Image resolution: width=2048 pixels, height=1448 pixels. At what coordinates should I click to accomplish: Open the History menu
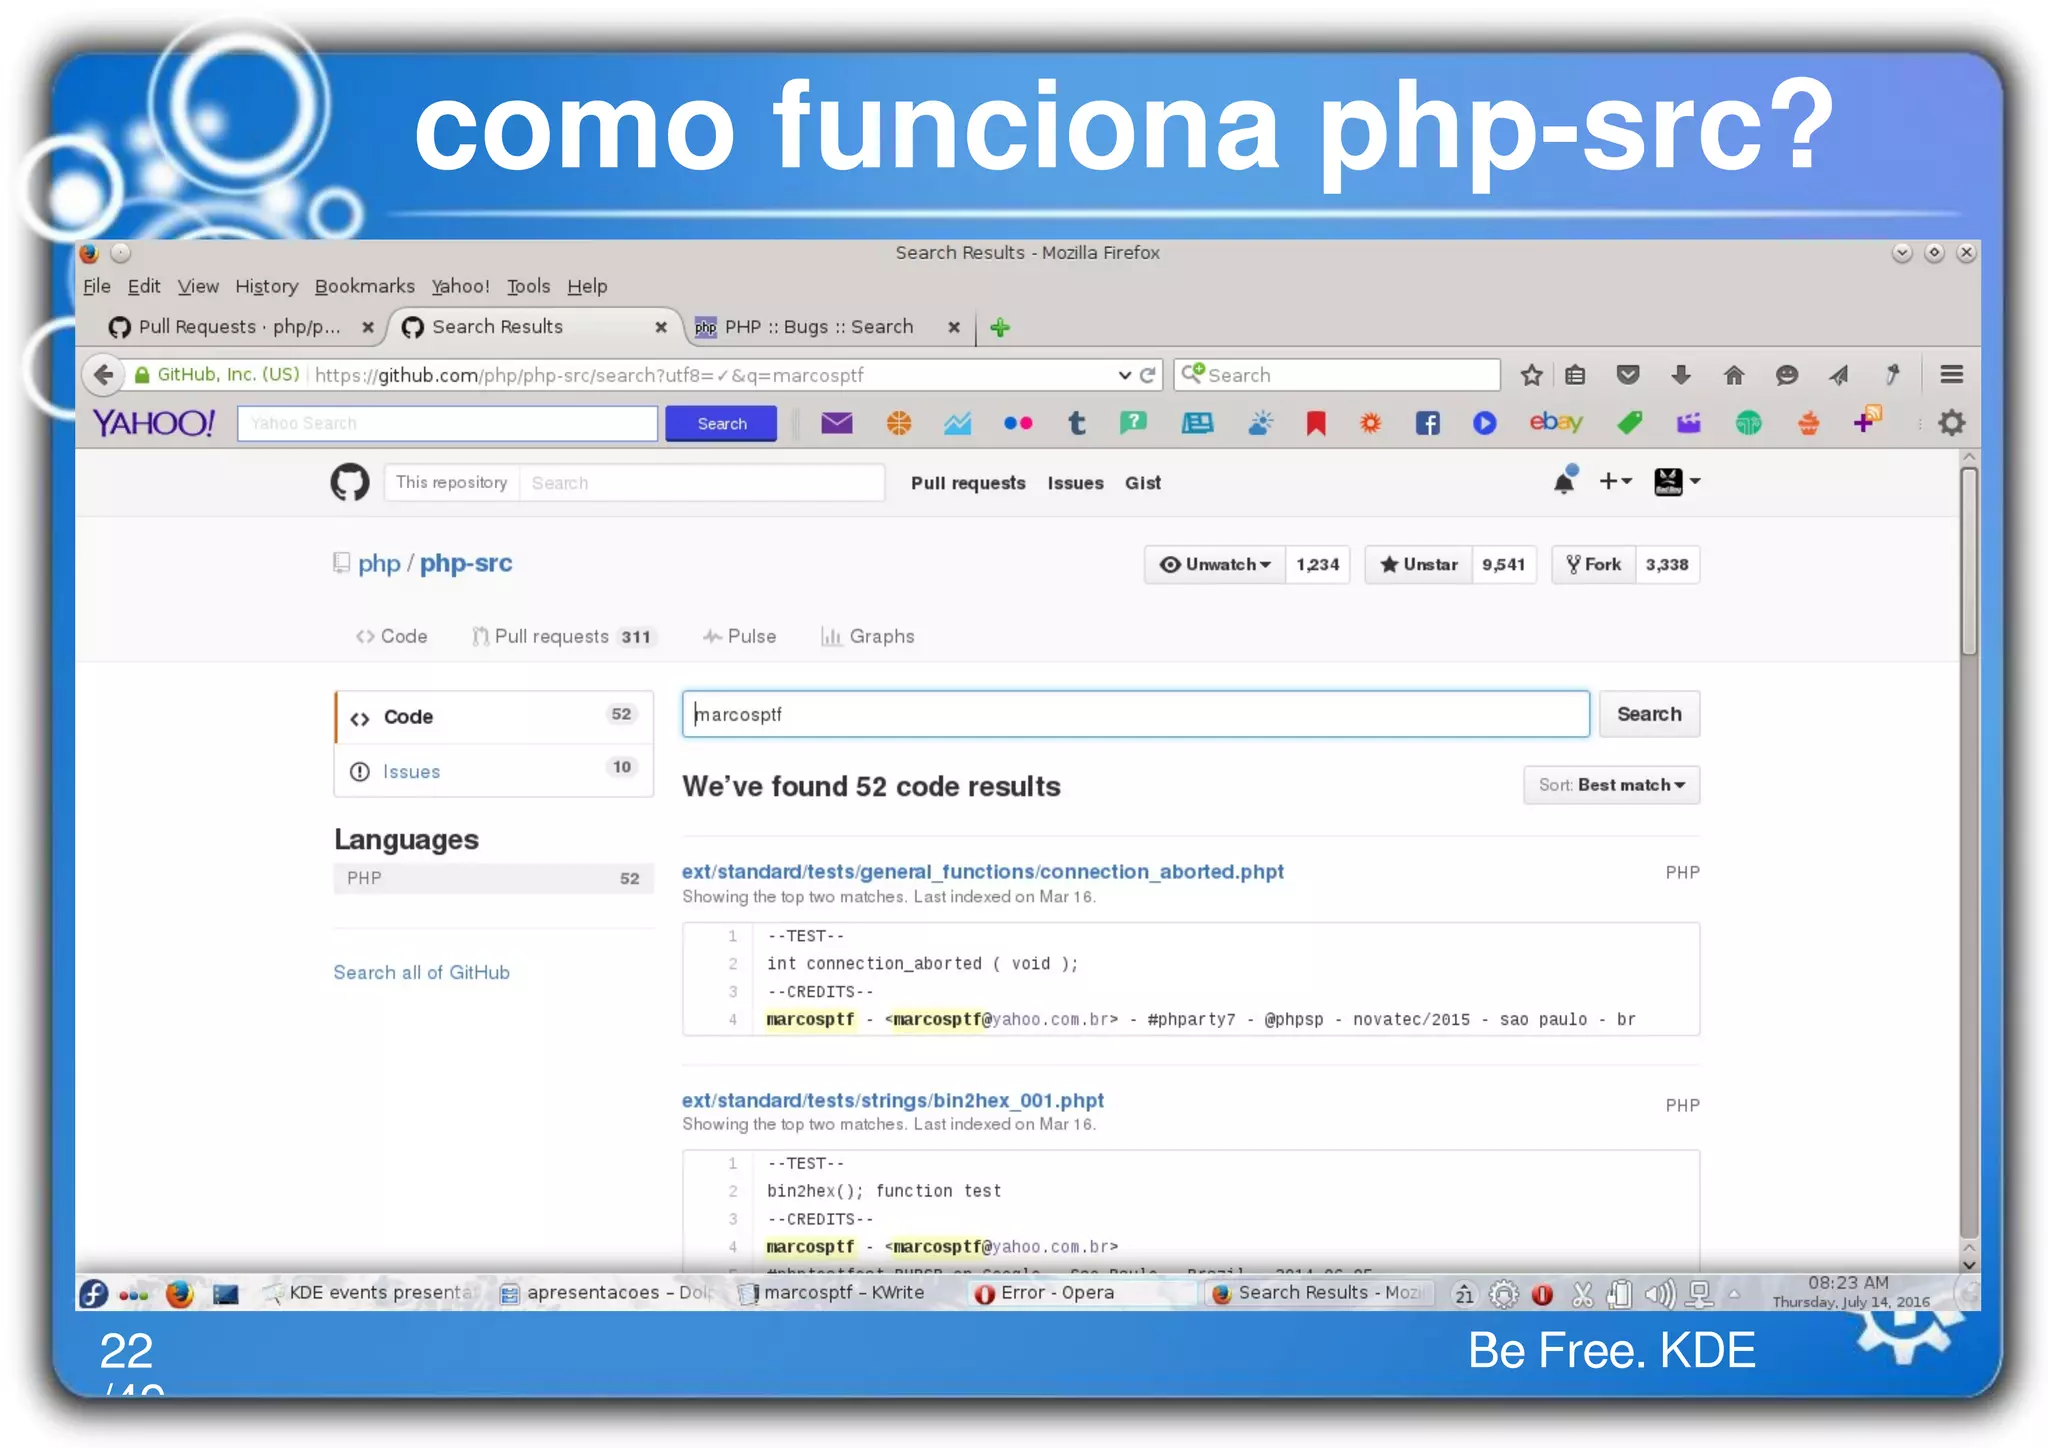coord(266,286)
